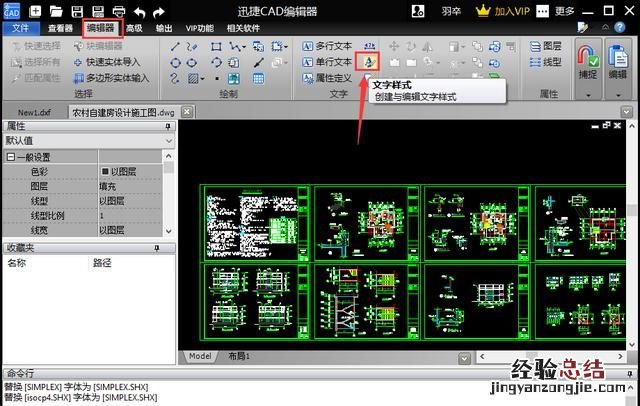Select the Line drawing tool
Screen dimensions: 640x406
click(x=175, y=47)
